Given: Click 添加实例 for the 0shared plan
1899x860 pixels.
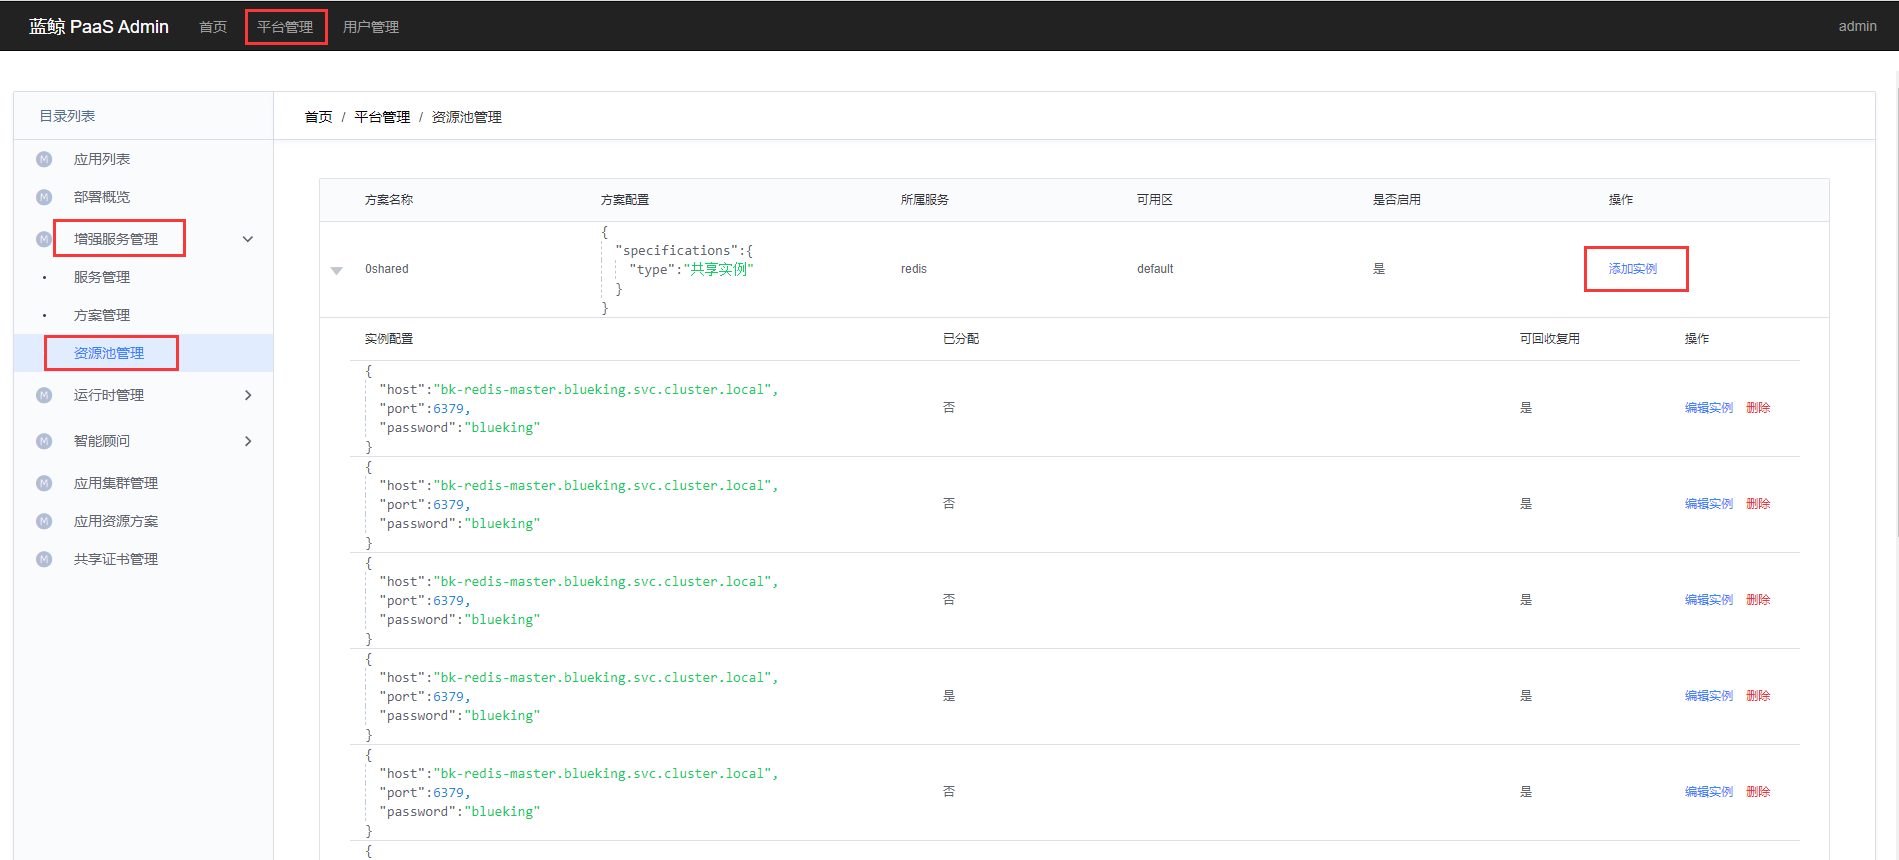Looking at the screenshot, I should click(x=1633, y=269).
